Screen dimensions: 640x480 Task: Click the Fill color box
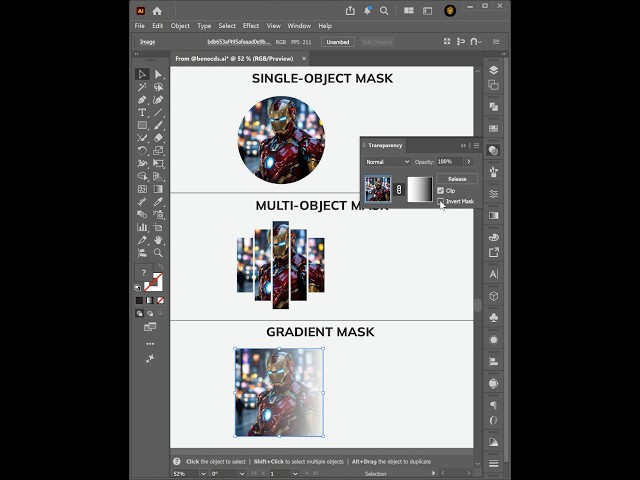pos(144,273)
